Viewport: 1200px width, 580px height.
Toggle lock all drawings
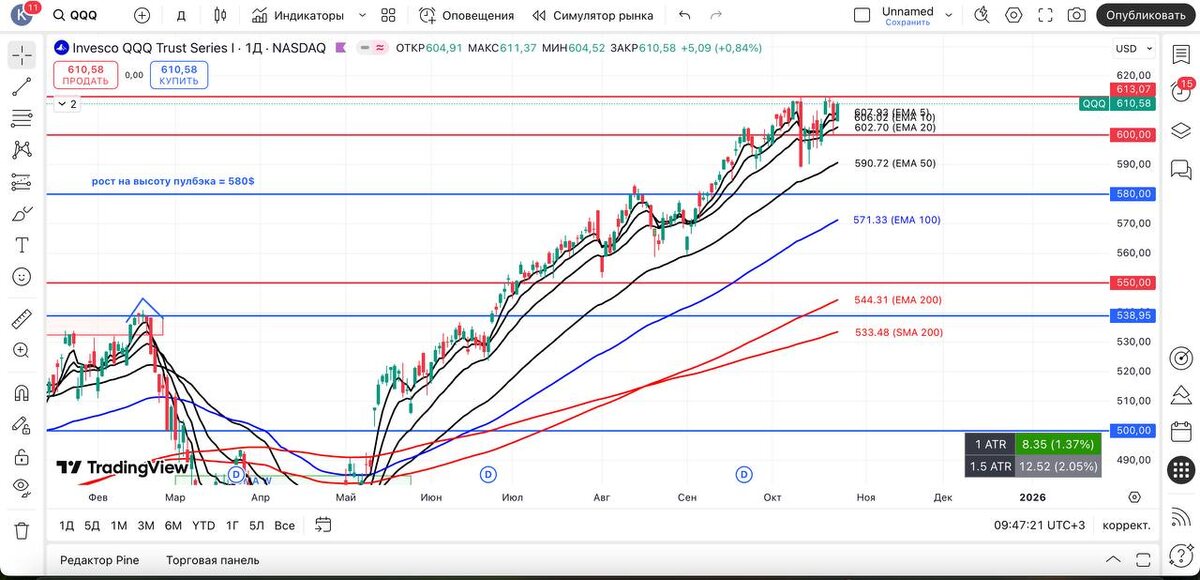coord(21,457)
